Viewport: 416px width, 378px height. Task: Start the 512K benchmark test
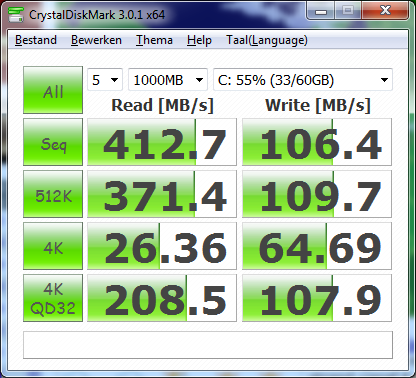(53, 194)
